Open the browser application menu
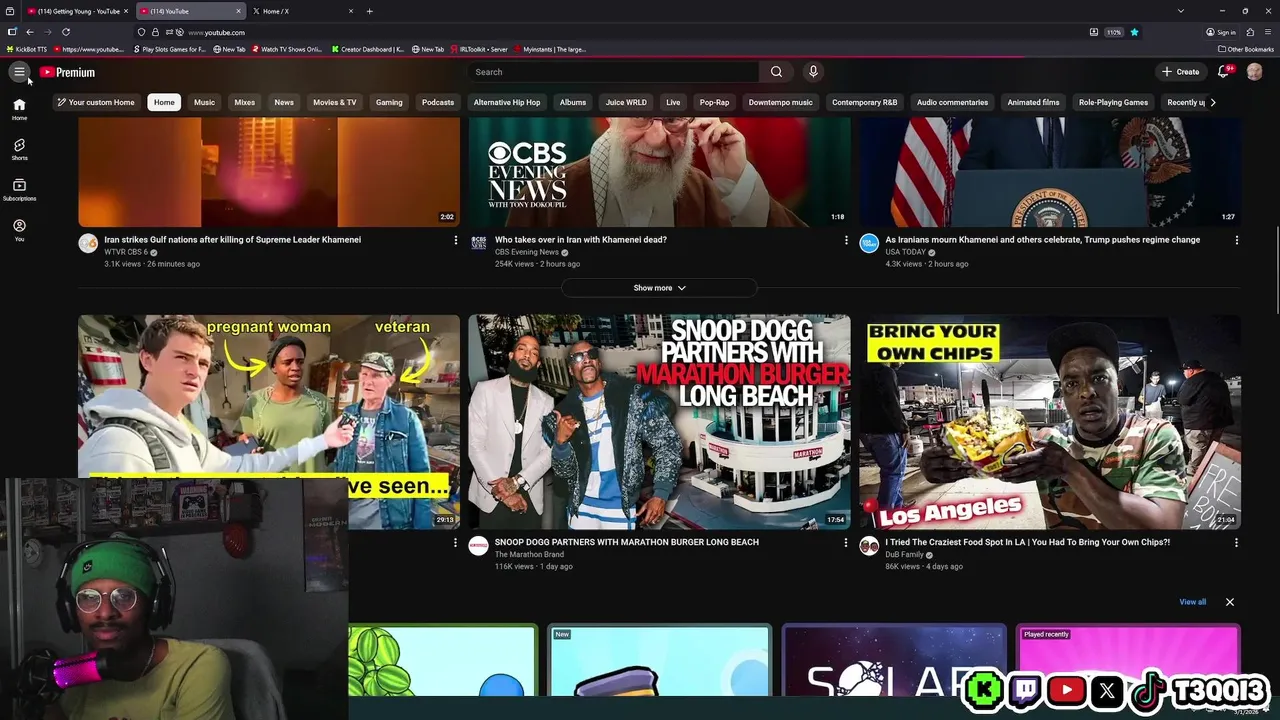Screen dimensions: 1280x720 [x=1267, y=32]
